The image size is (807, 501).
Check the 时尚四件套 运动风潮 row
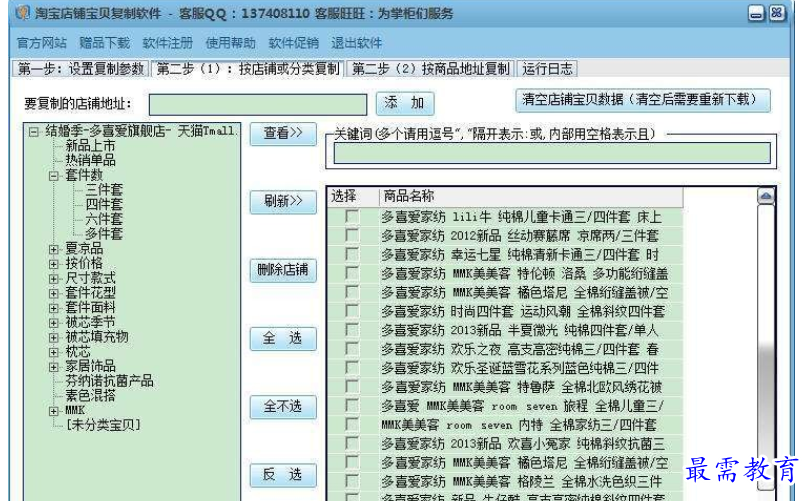(353, 311)
